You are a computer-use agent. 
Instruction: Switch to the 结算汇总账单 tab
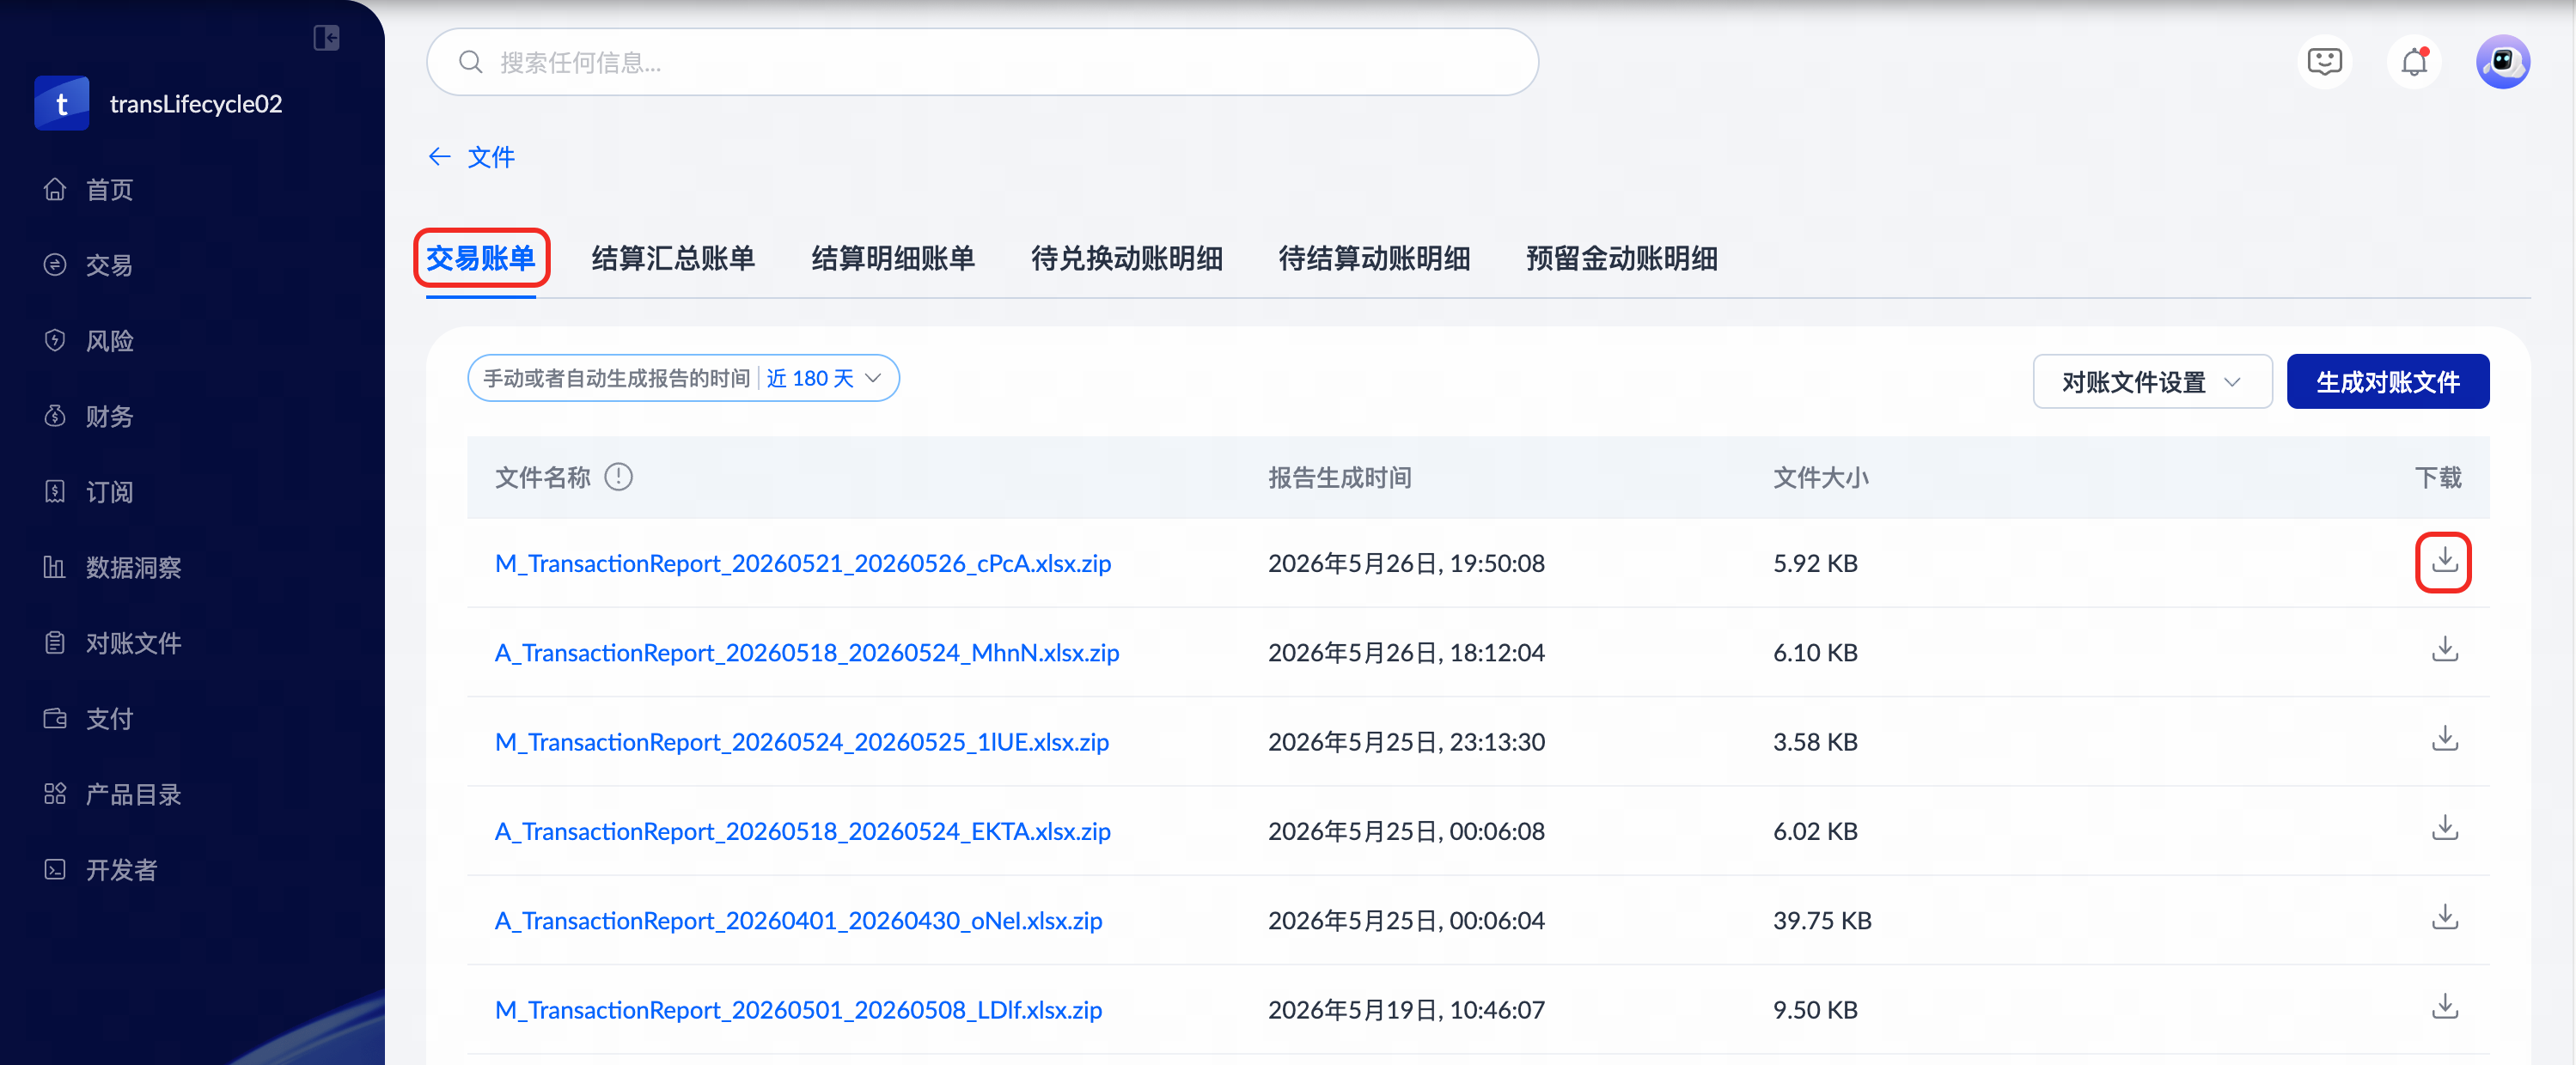click(673, 259)
